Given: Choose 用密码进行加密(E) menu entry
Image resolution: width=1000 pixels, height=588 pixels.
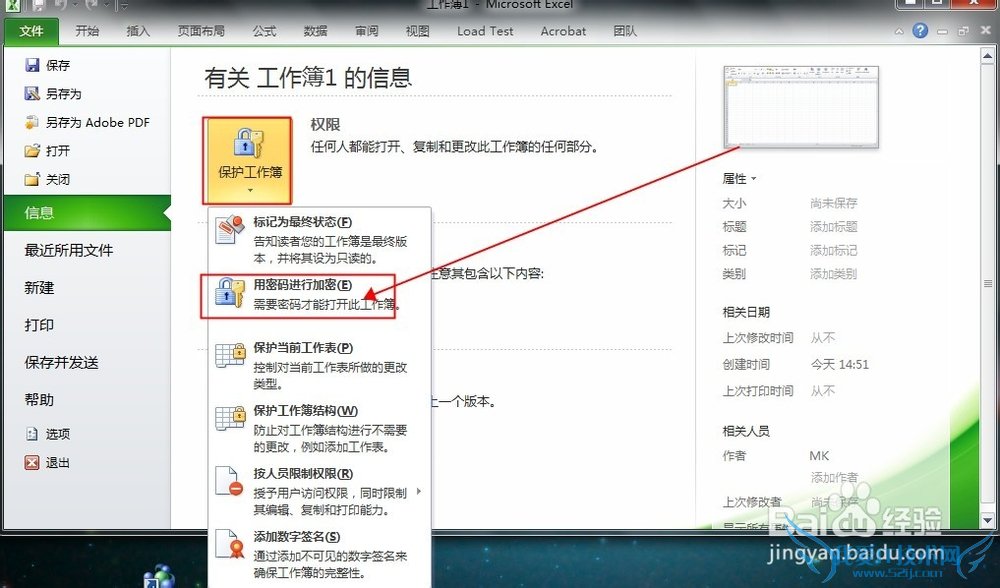Looking at the screenshot, I should click(x=320, y=295).
